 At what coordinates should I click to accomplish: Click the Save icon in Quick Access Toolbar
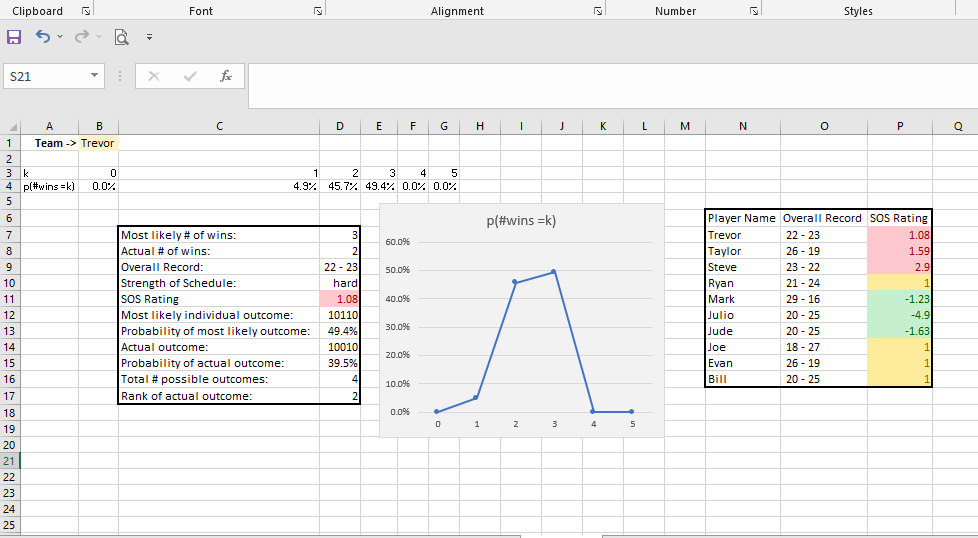tap(14, 37)
